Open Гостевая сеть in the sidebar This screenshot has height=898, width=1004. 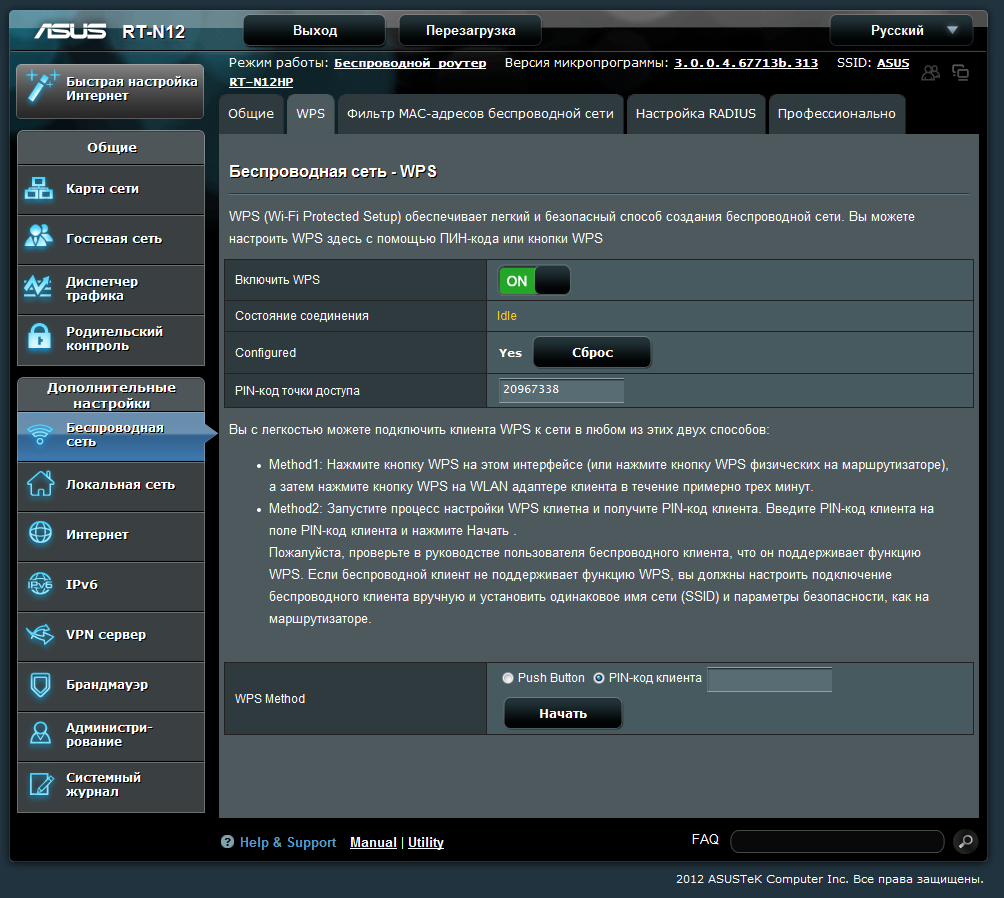[111, 239]
